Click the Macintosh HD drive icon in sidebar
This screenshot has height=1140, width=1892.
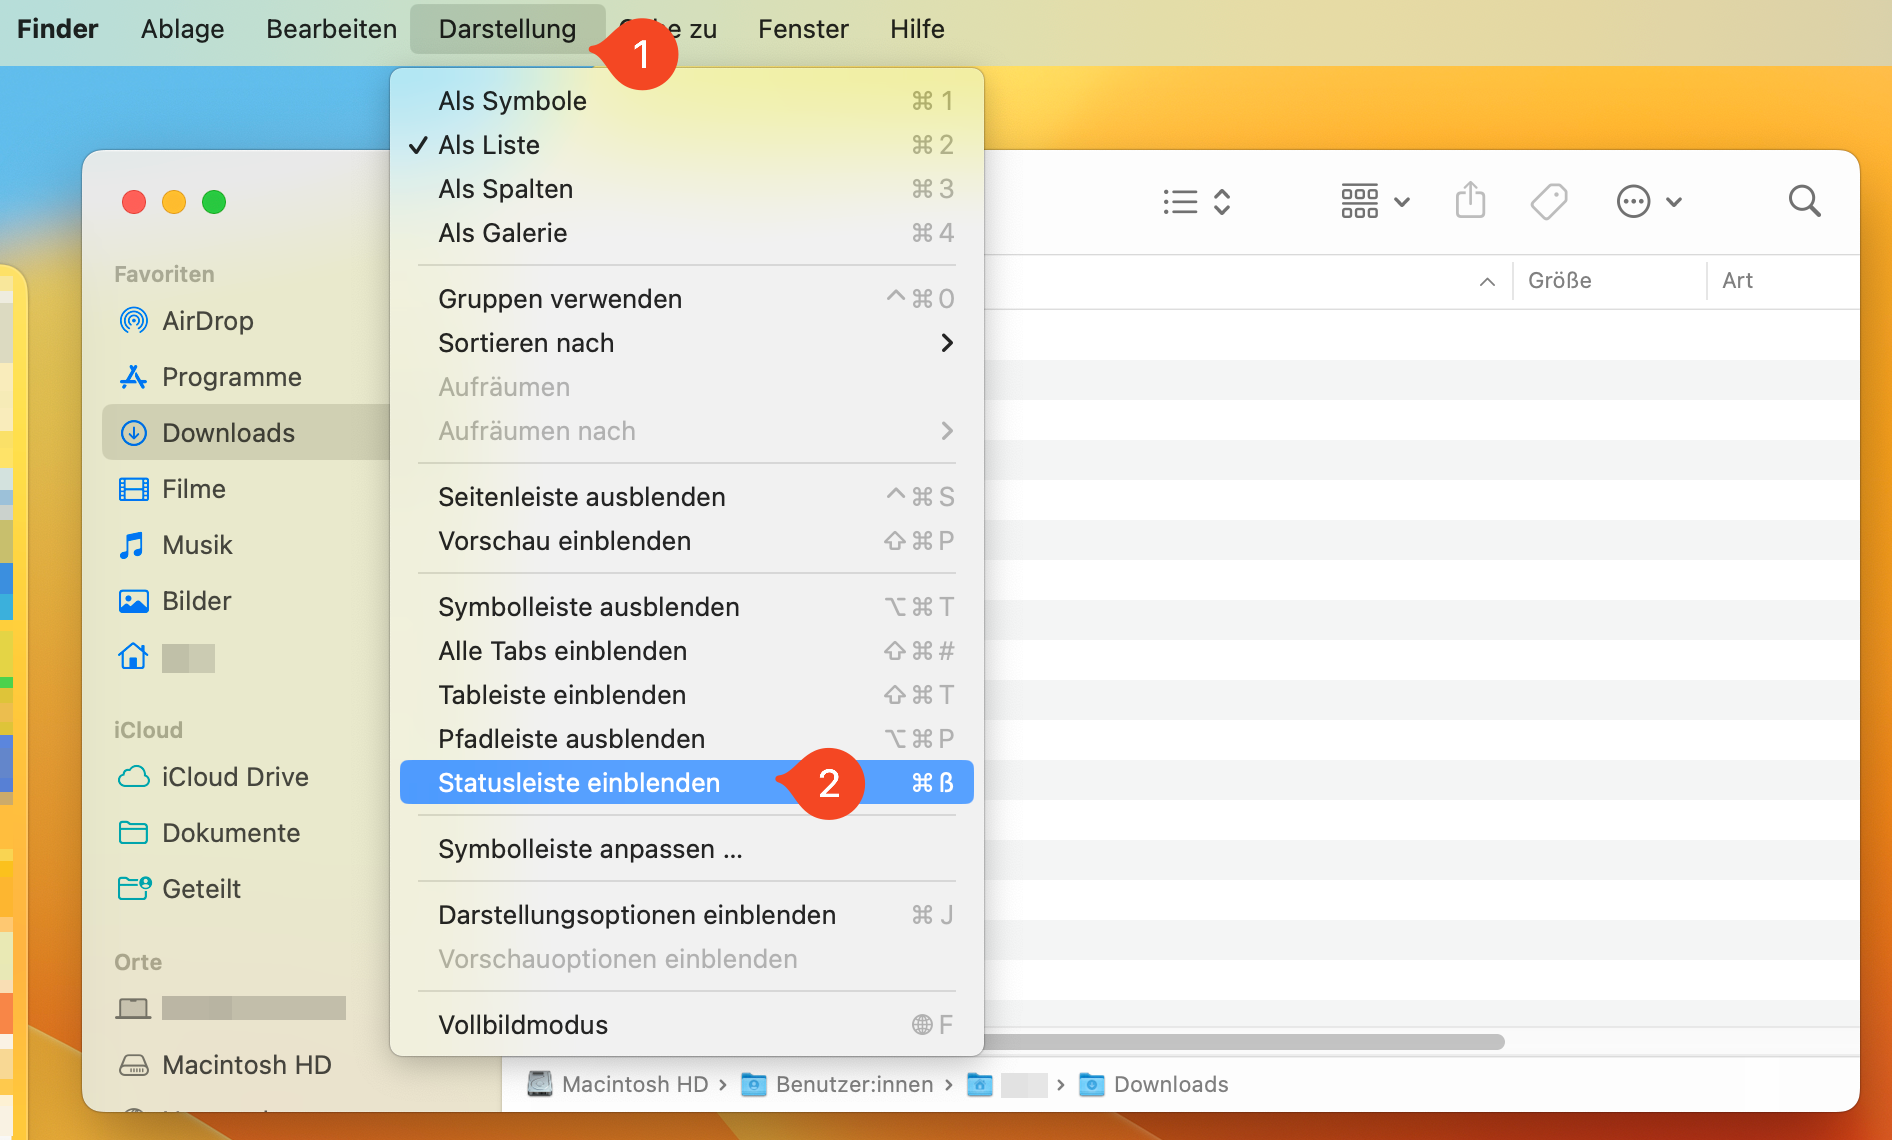[x=133, y=1065]
